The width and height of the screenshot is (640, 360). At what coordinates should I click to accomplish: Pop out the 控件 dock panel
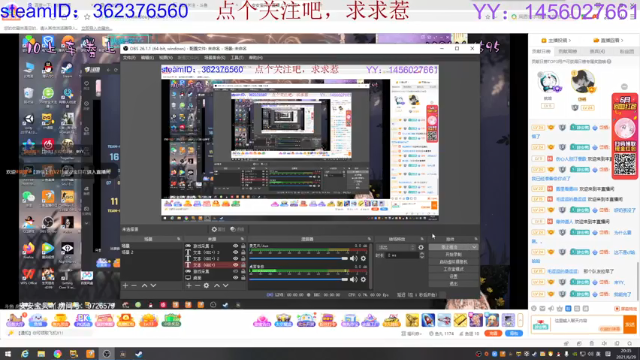pyautogui.click(x=476, y=239)
